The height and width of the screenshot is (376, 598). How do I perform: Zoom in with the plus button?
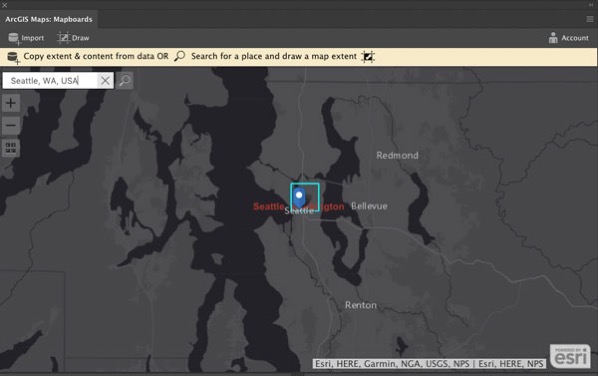[11, 103]
